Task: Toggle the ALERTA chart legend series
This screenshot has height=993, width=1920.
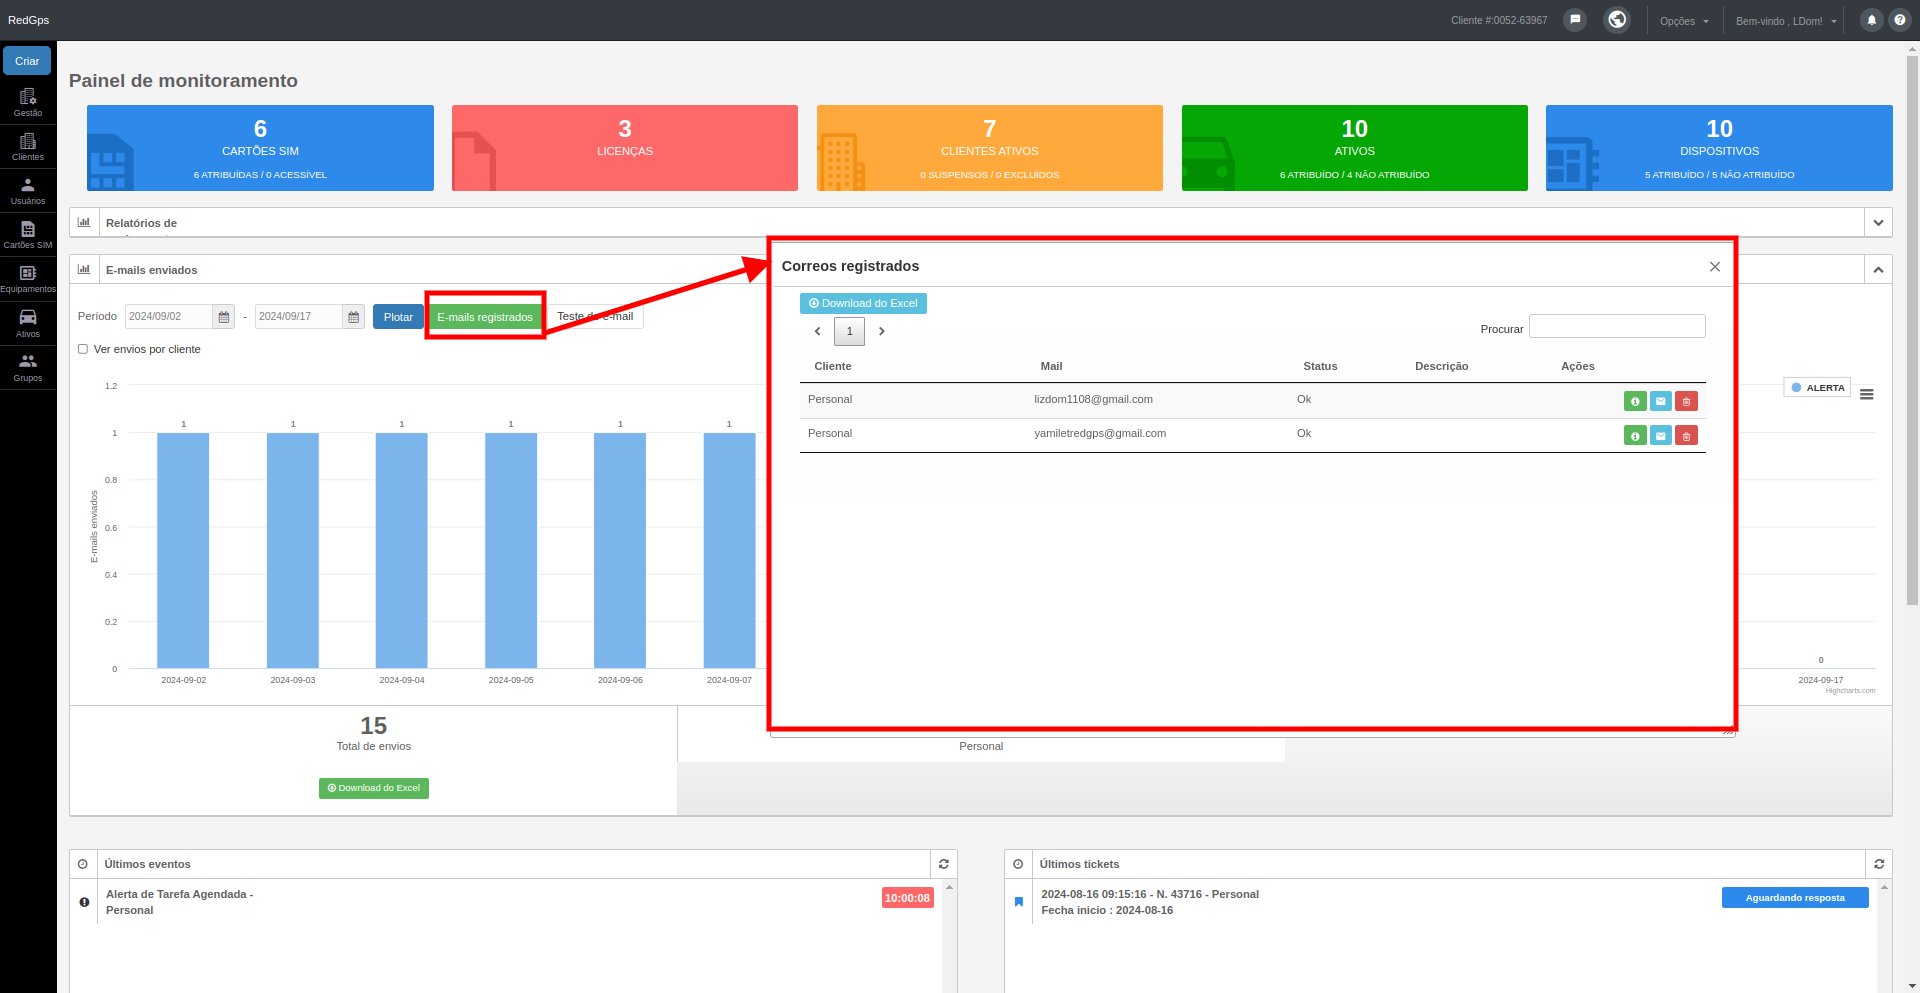Action: pyautogui.click(x=1817, y=387)
